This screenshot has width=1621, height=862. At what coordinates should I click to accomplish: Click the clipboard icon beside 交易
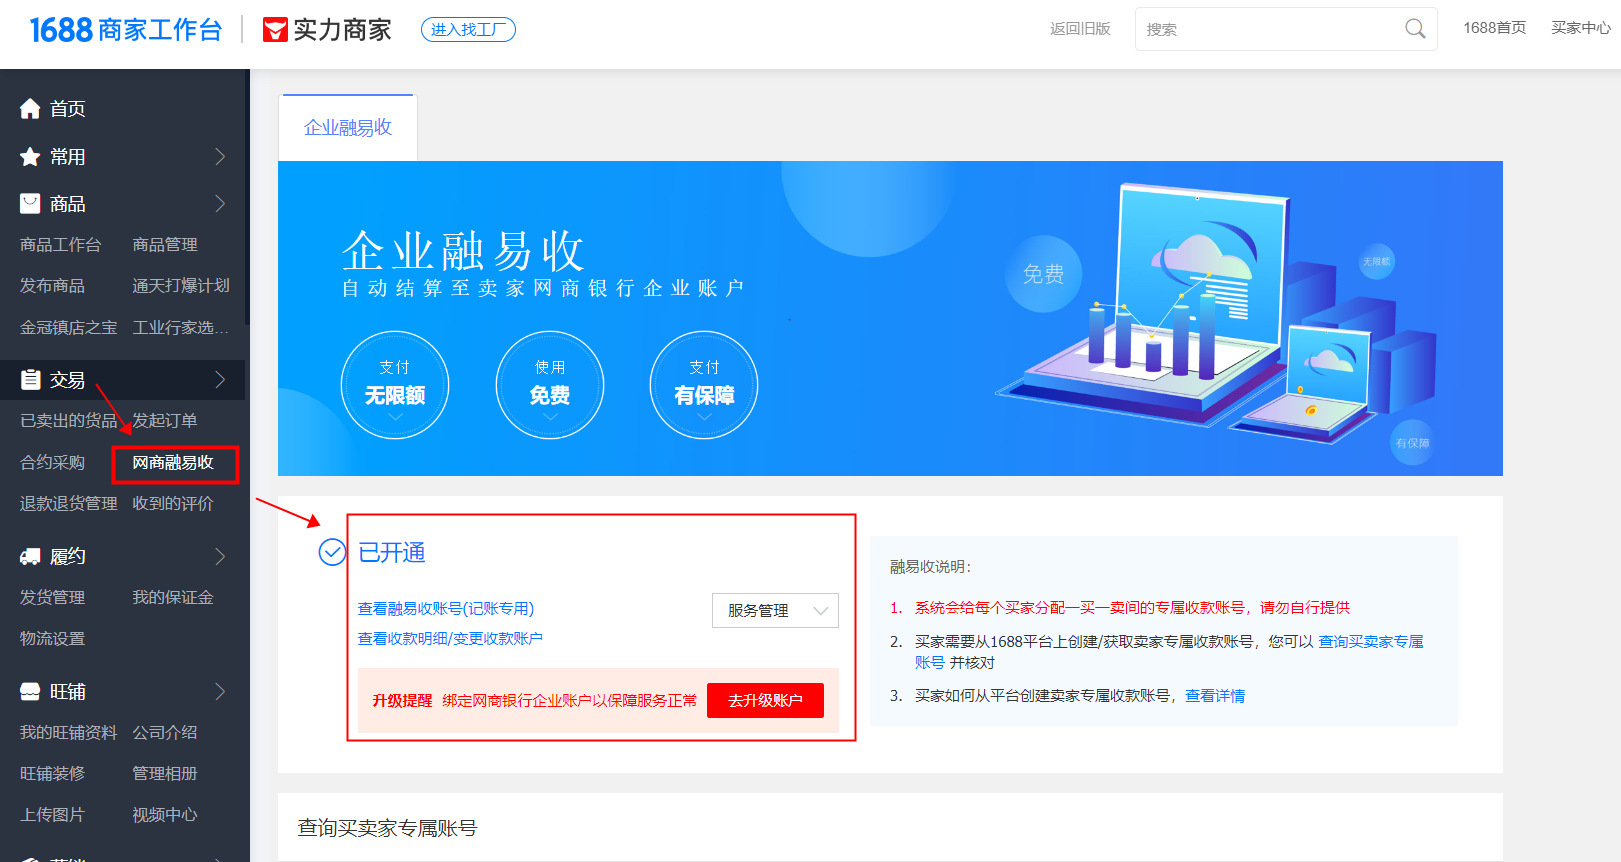(x=30, y=380)
